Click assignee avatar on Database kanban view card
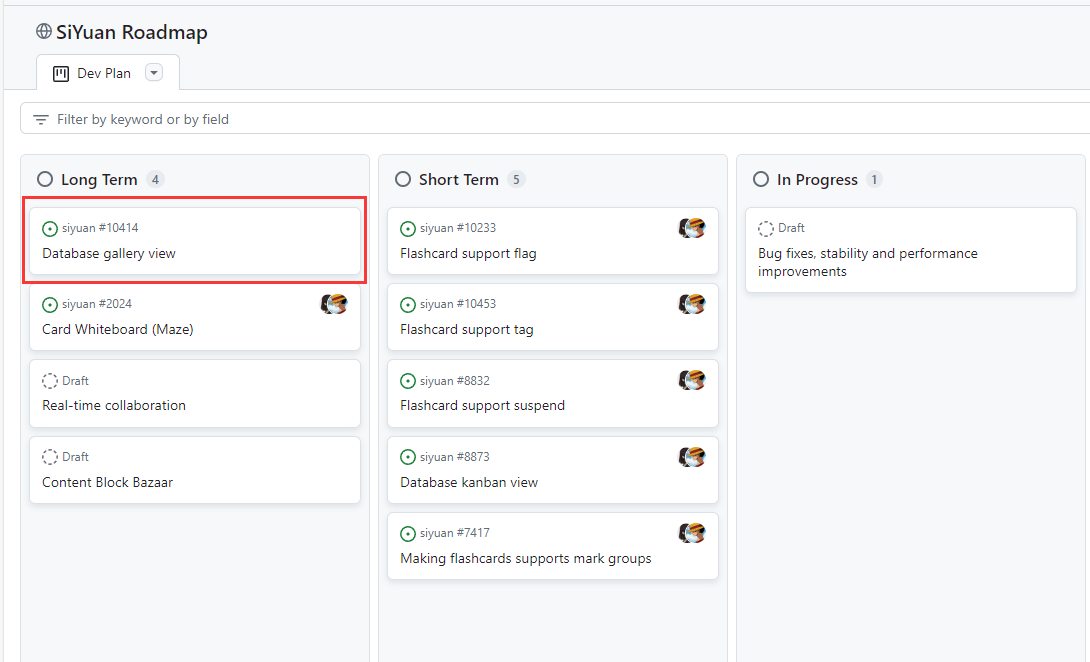Viewport: 1090px width, 662px height. [692, 457]
